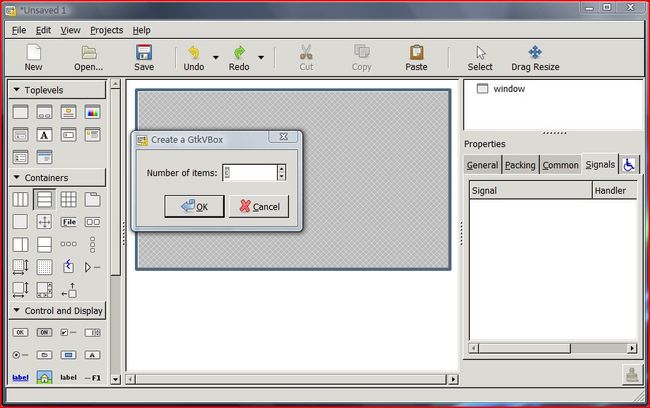
Task: Select the Font Selection Dialog 'A' icon
Action: [x=44, y=135]
